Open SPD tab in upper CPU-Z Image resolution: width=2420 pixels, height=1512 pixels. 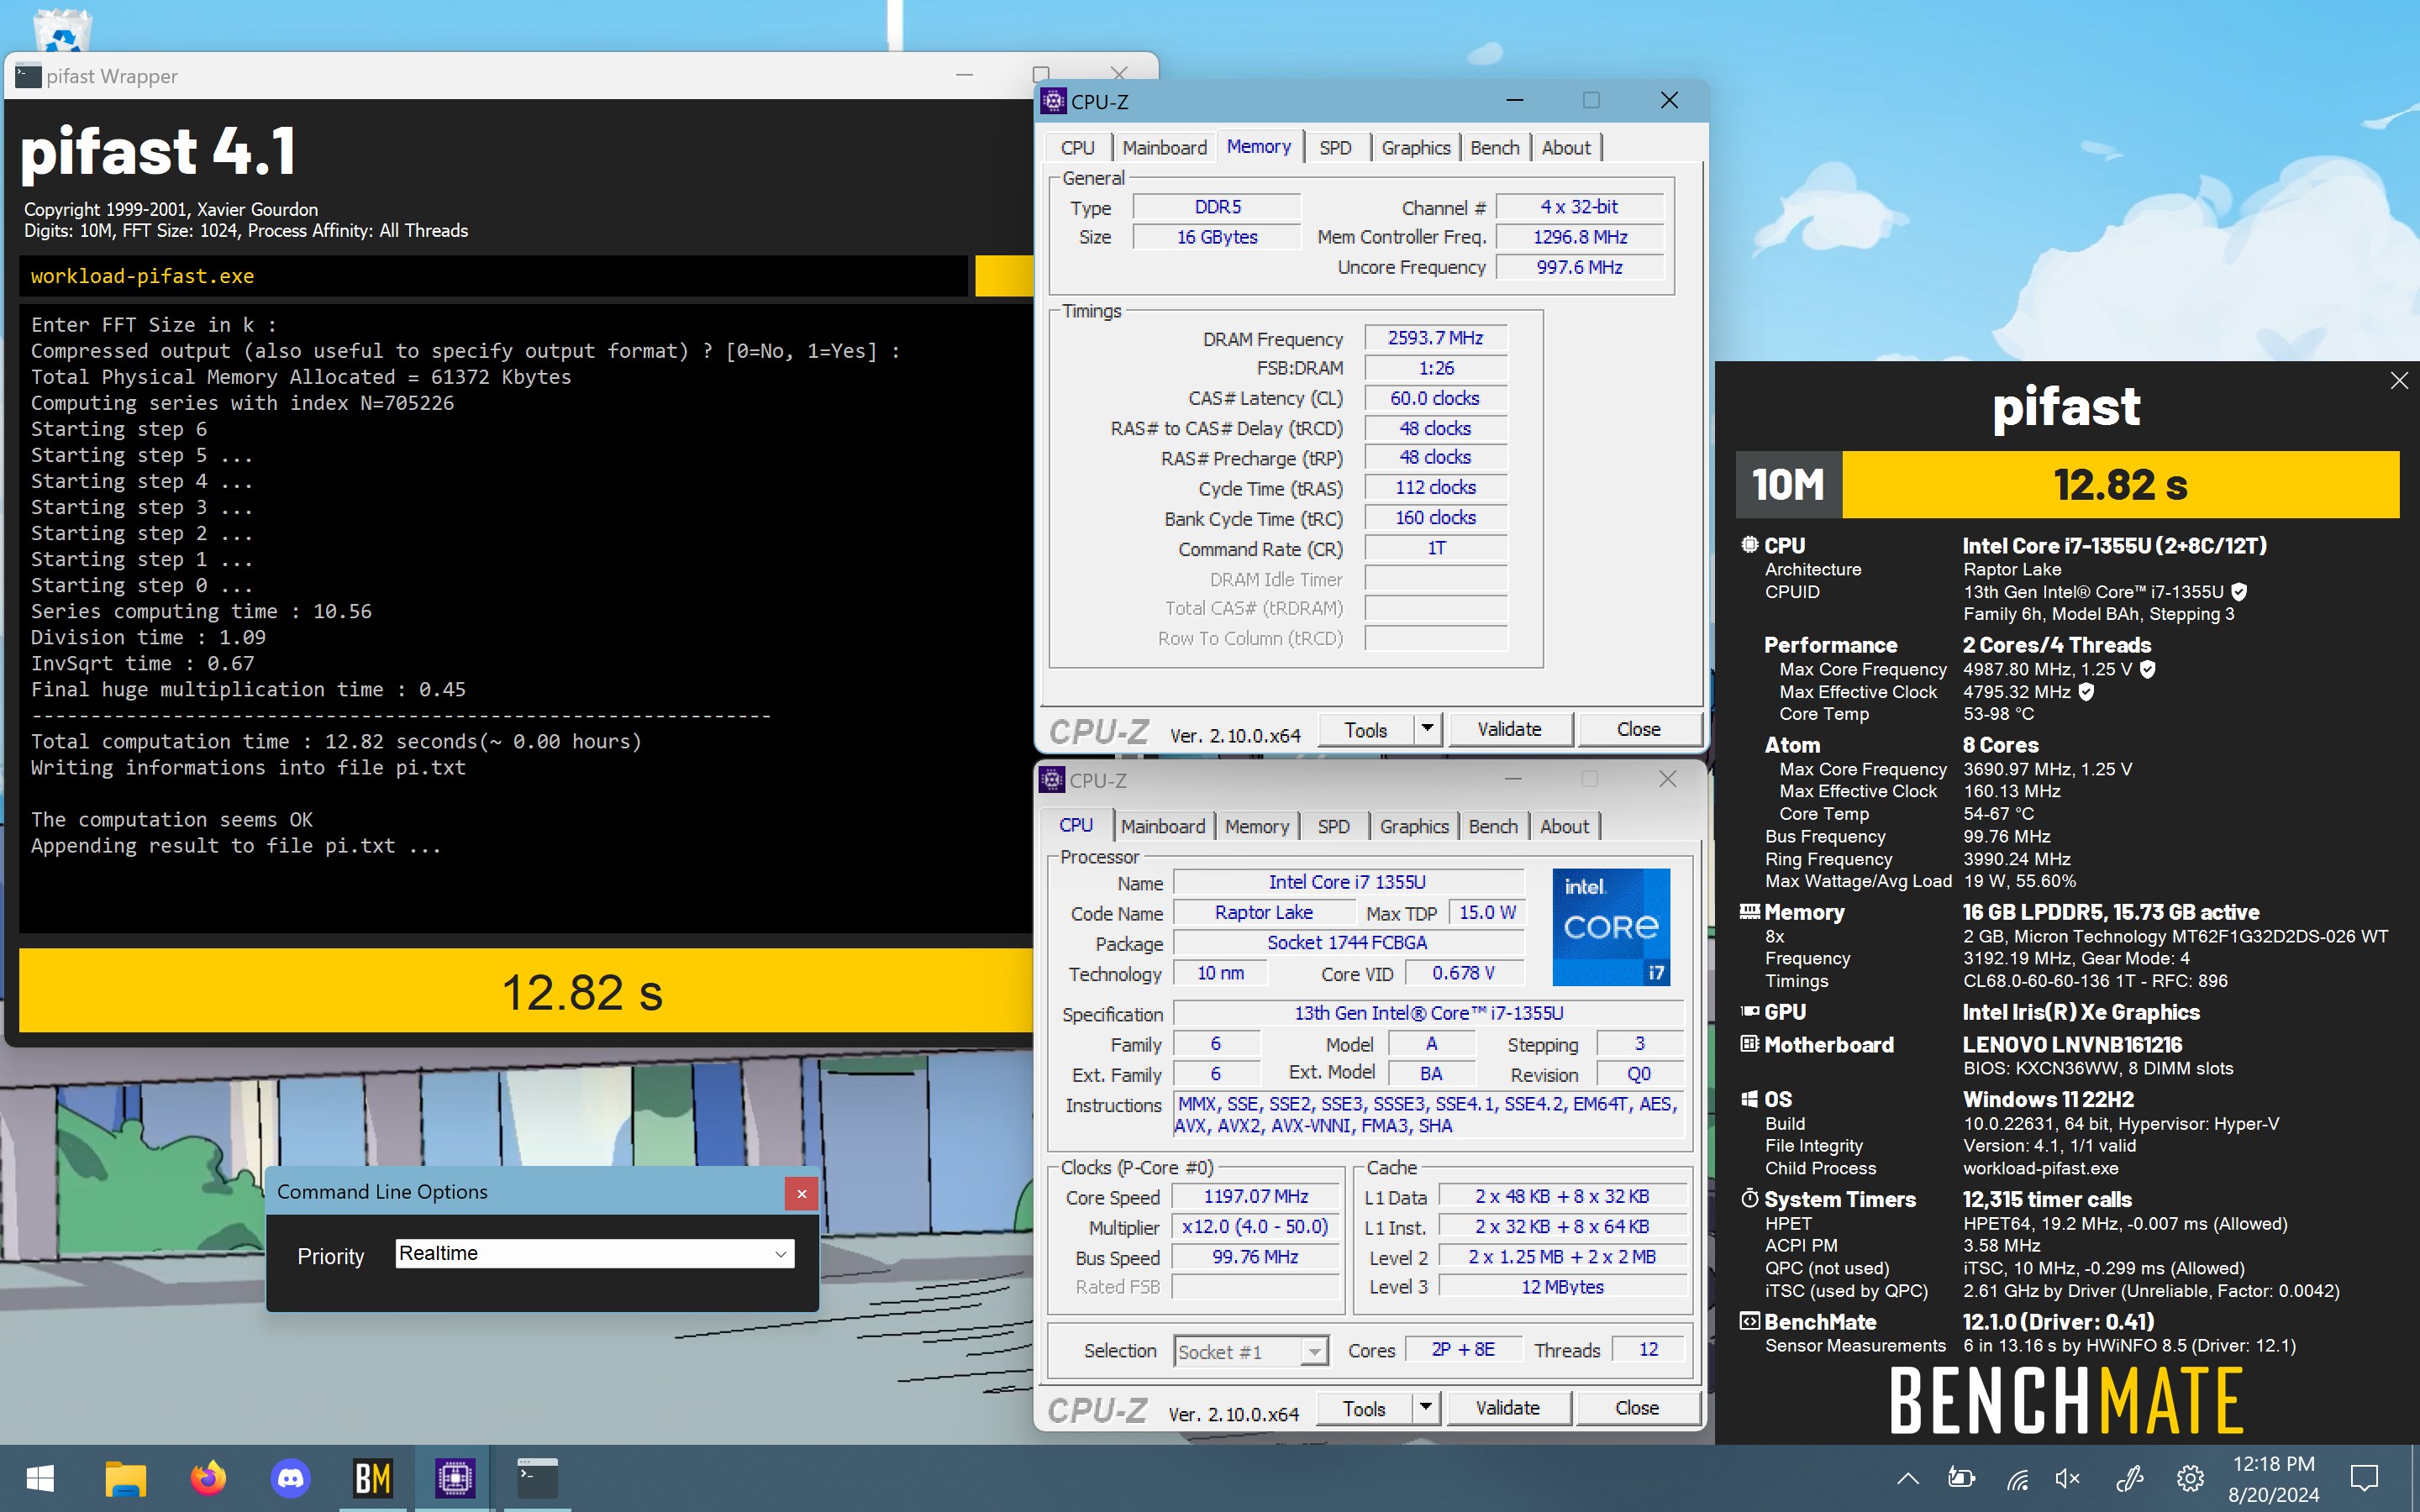(1335, 148)
